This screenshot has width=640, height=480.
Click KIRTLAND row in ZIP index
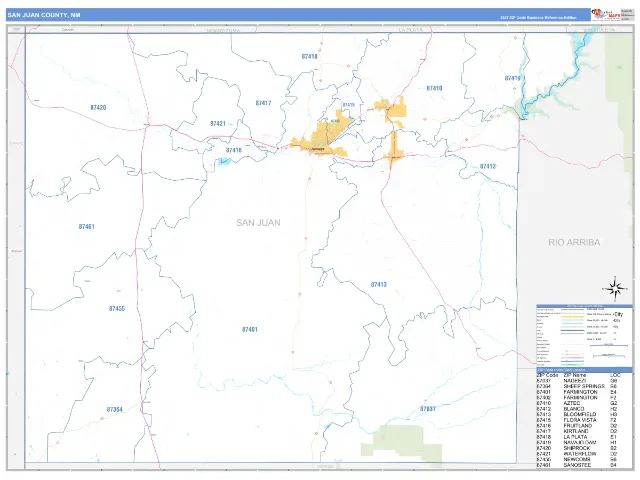(x=577, y=431)
